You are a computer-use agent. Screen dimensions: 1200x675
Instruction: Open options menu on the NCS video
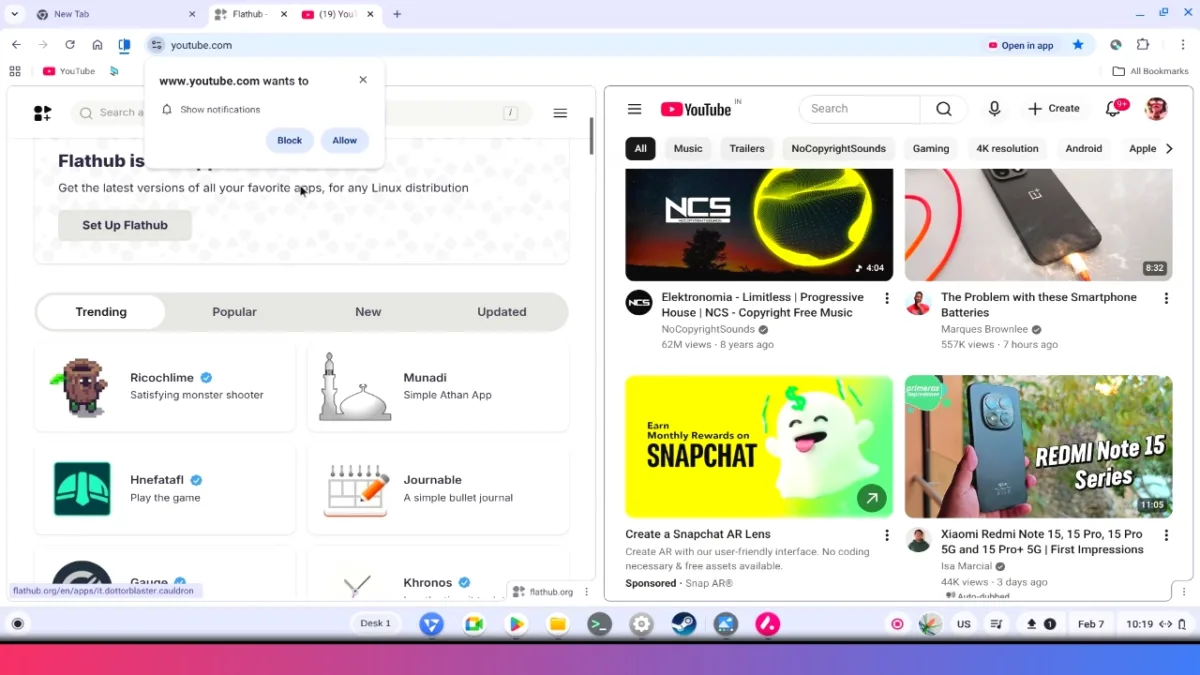click(886, 297)
